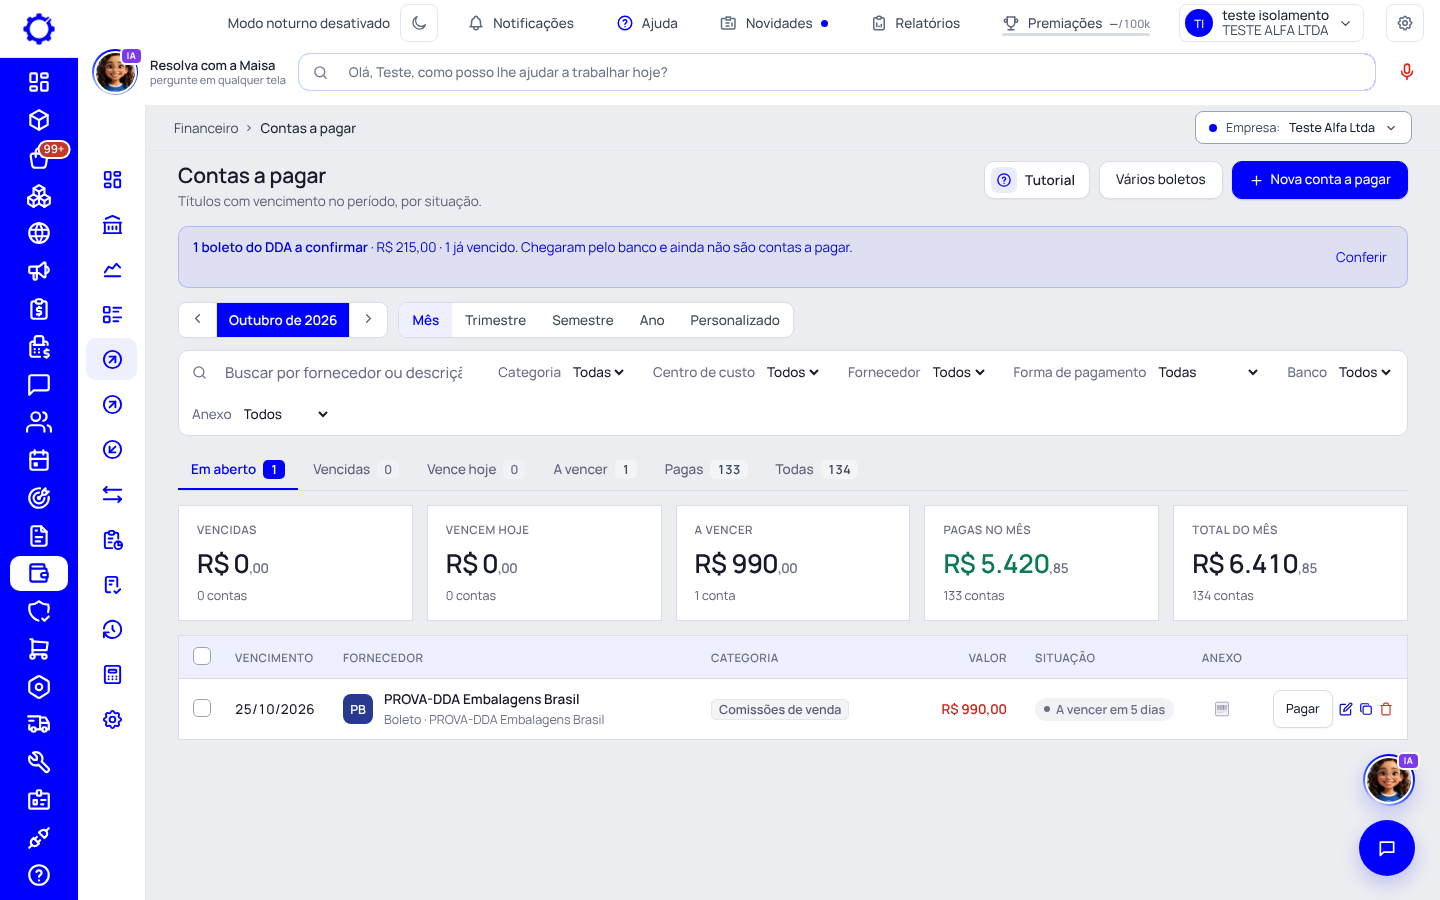1440x900 pixels.
Task: Duplicate the PROVA-DDA Embalagens Brasil bill
Action: pyautogui.click(x=1366, y=709)
